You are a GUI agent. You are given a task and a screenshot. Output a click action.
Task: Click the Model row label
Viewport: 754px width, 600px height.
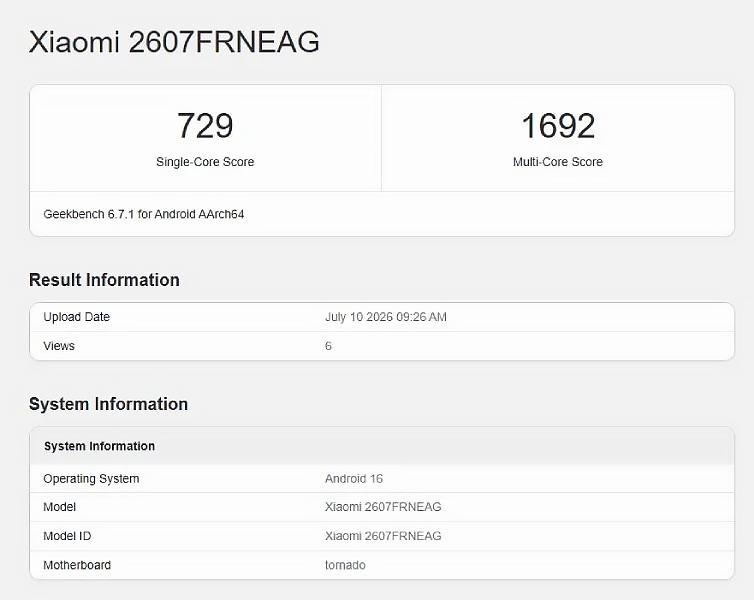[60, 507]
